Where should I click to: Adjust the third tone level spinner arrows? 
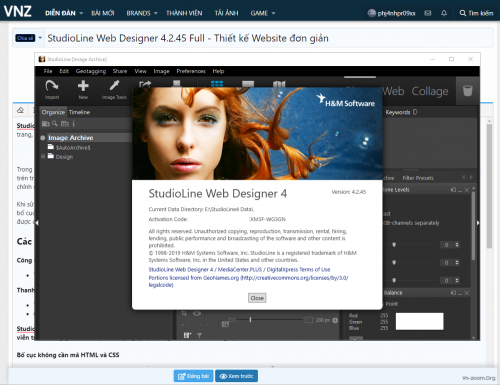click(x=457, y=281)
